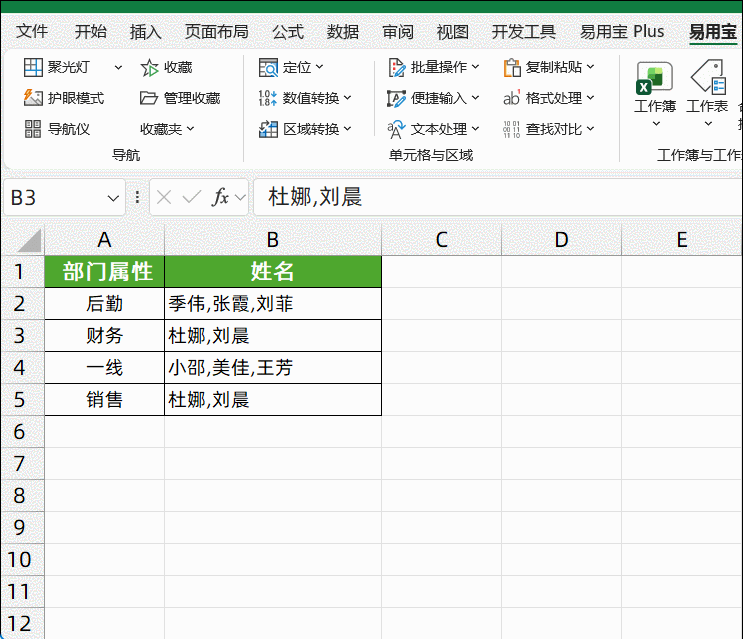This screenshot has height=639, width=743.
Task: Switch to the 视图 ribbon tab
Action: coord(453,32)
